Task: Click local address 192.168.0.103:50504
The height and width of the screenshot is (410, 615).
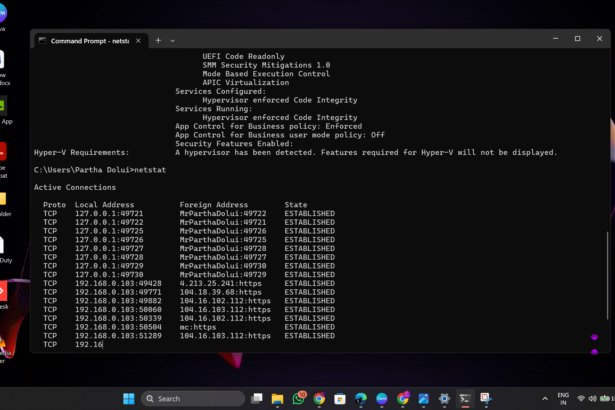Action: tap(118, 327)
